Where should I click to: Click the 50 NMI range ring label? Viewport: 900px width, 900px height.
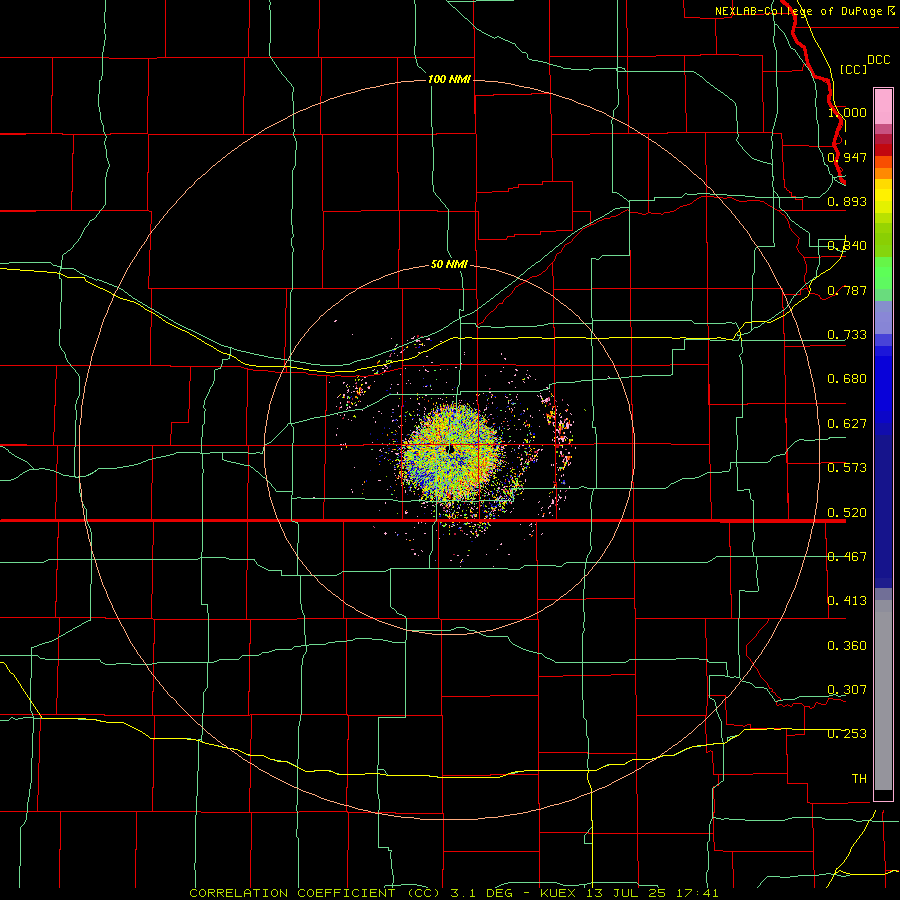pyautogui.click(x=449, y=264)
